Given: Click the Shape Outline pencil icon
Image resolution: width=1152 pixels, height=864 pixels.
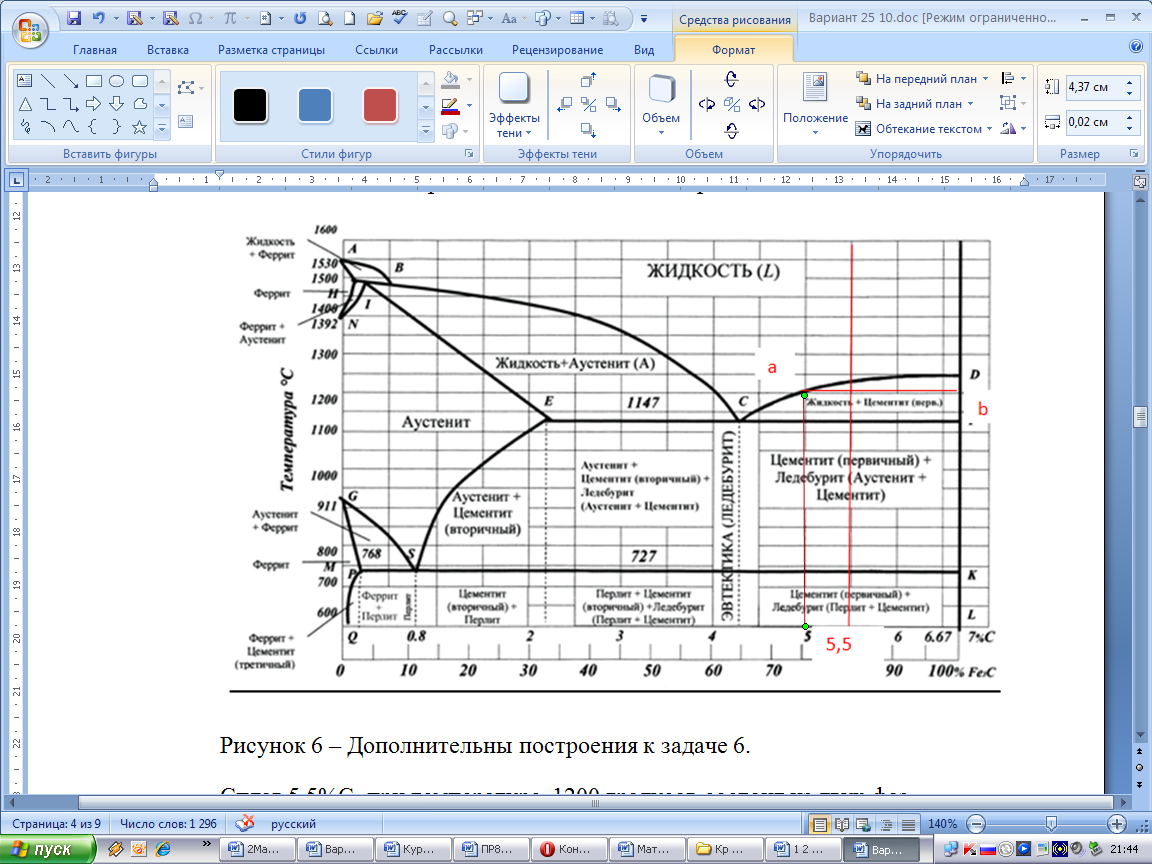Looking at the screenshot, I should pyautogui.click(x=450, y=106).
